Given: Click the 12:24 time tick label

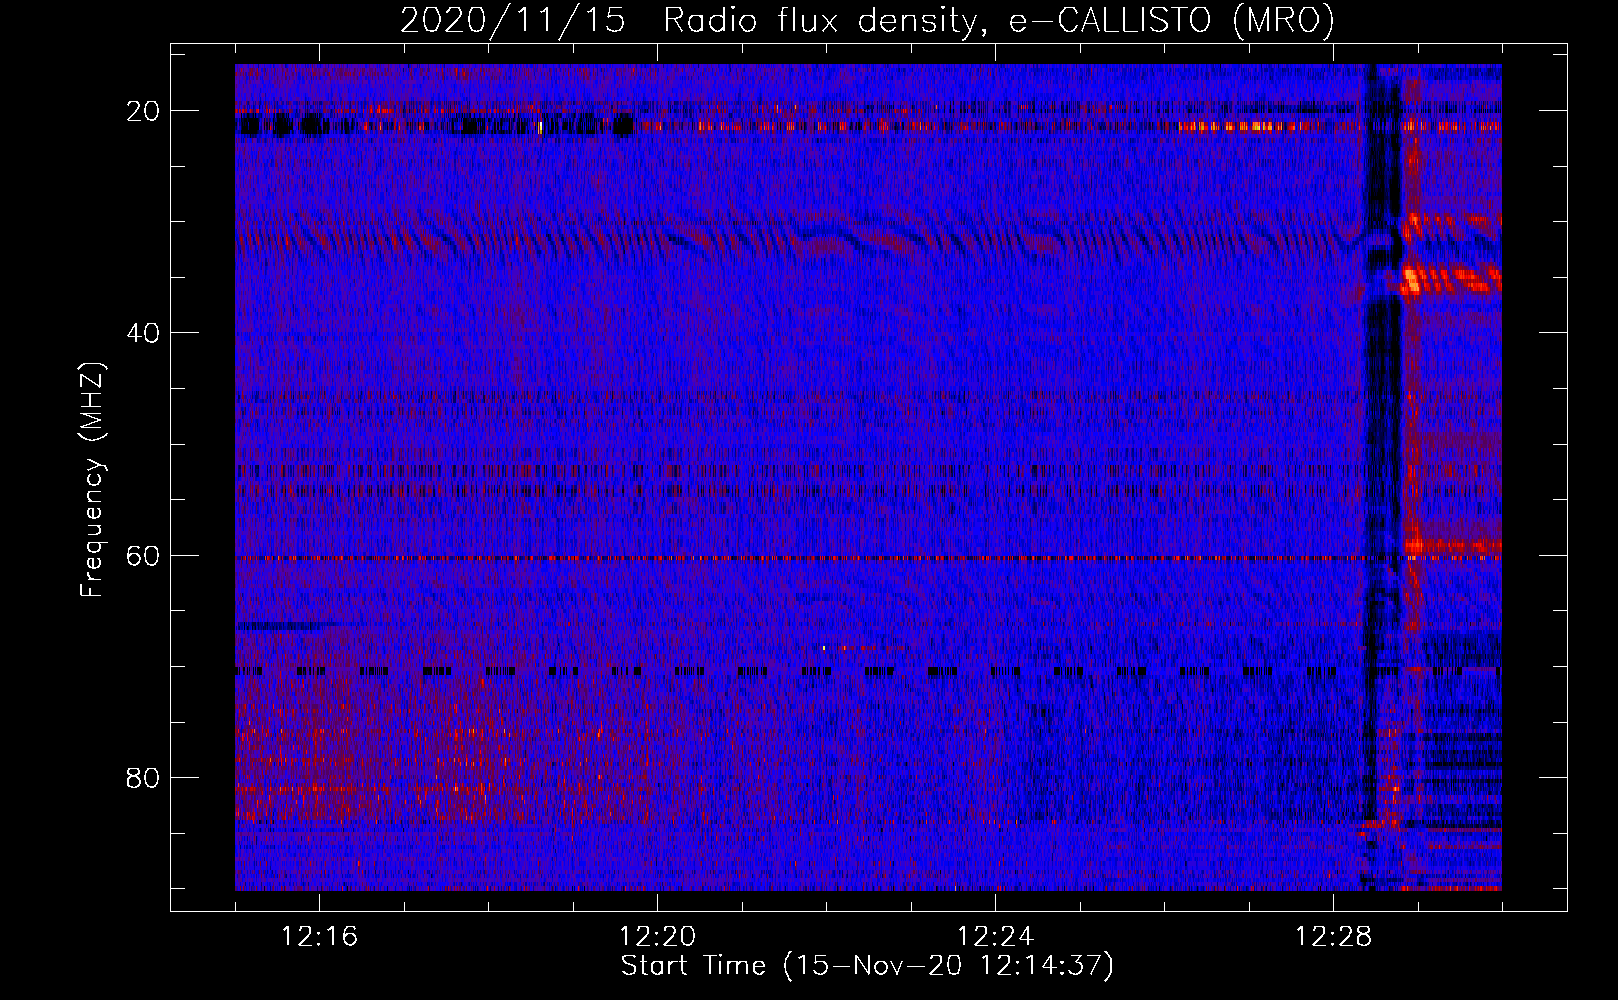Looking at the screenshot, I should tap(995, 937).
